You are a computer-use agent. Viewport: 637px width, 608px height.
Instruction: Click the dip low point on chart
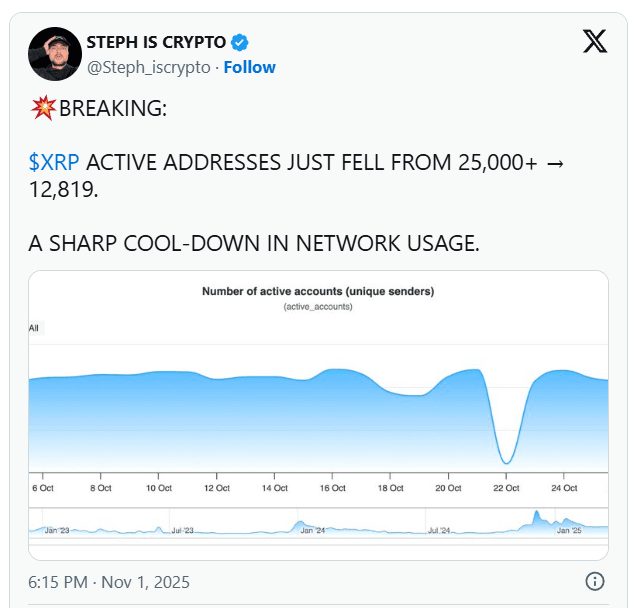(506, 462)
